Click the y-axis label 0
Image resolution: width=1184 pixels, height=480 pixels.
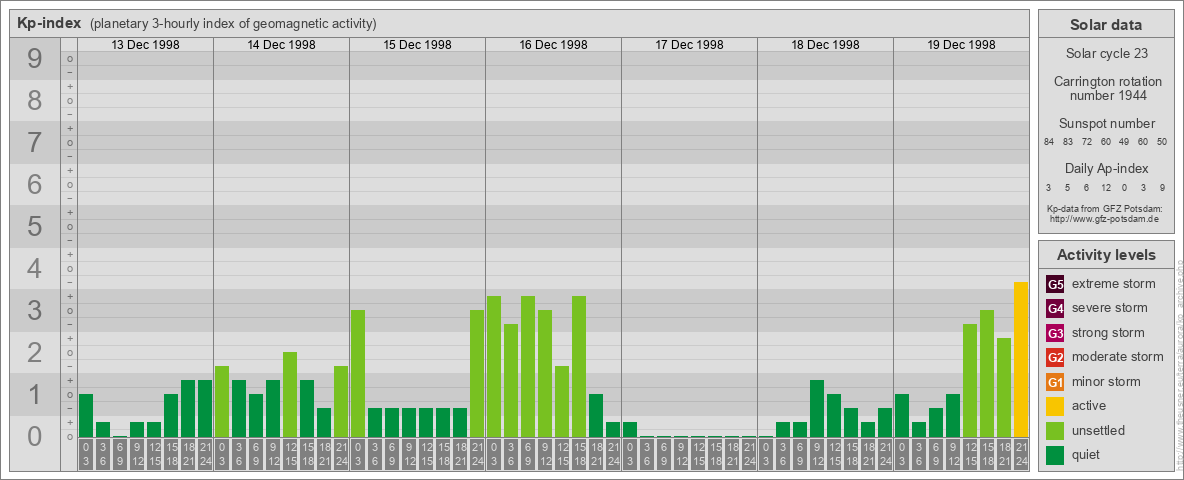pos(34,436)
